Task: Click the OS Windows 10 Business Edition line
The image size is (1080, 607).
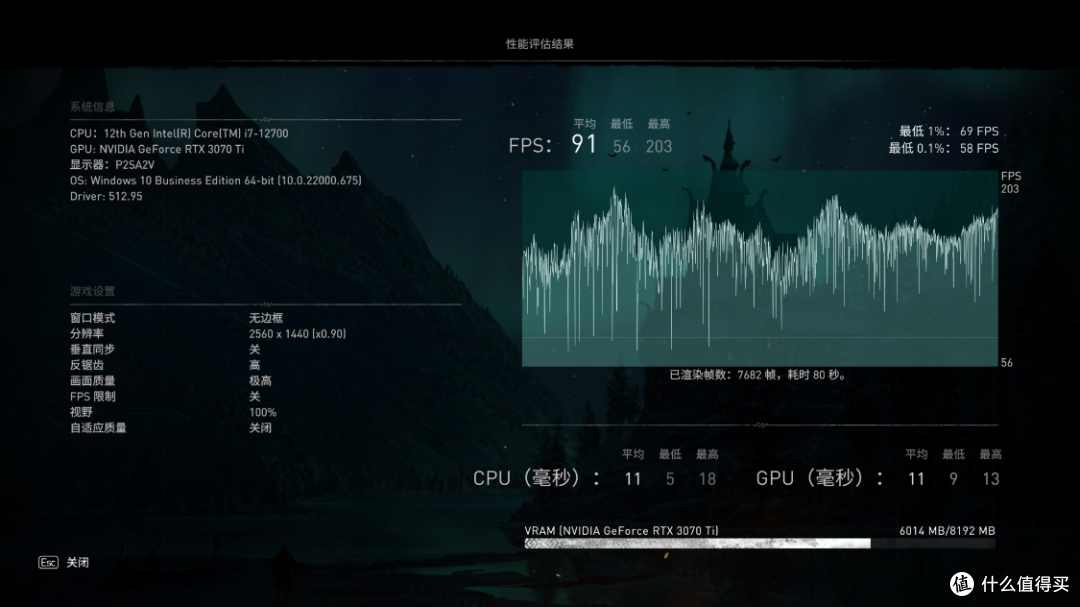Action: [x=216, y=181]
